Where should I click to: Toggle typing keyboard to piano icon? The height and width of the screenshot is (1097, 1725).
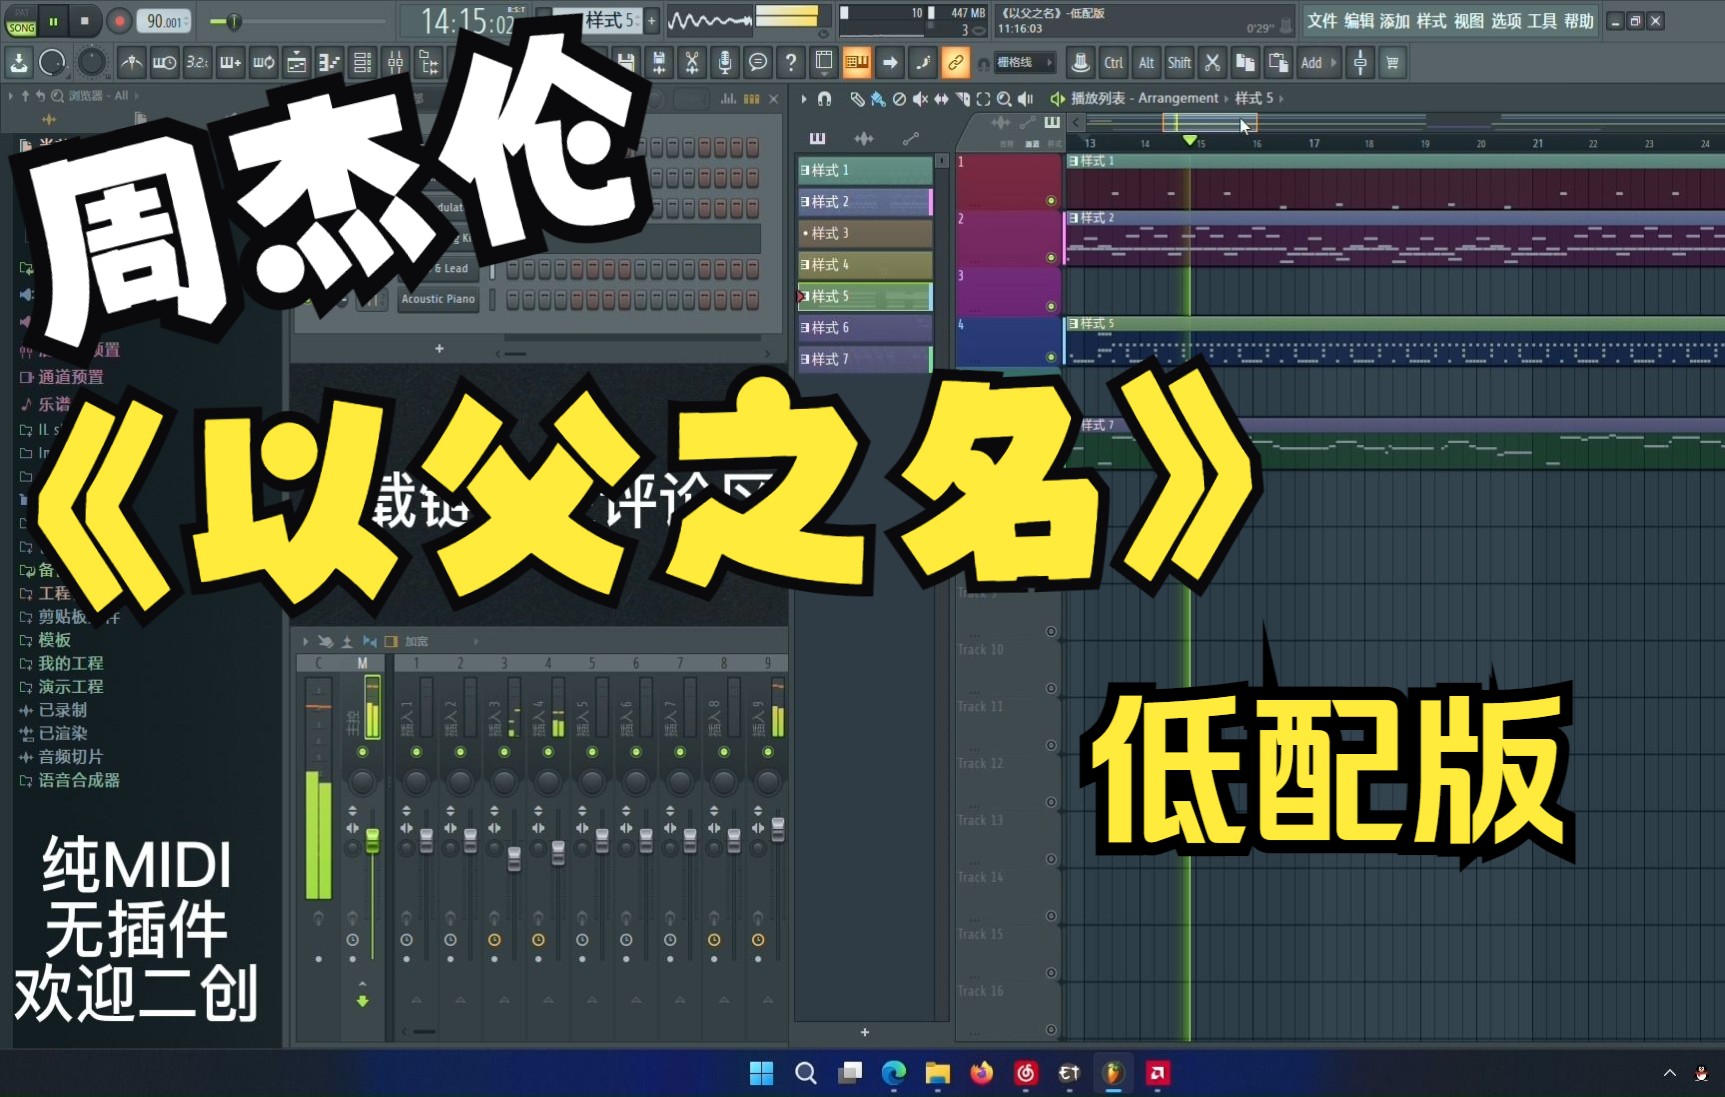click(857, 63)
